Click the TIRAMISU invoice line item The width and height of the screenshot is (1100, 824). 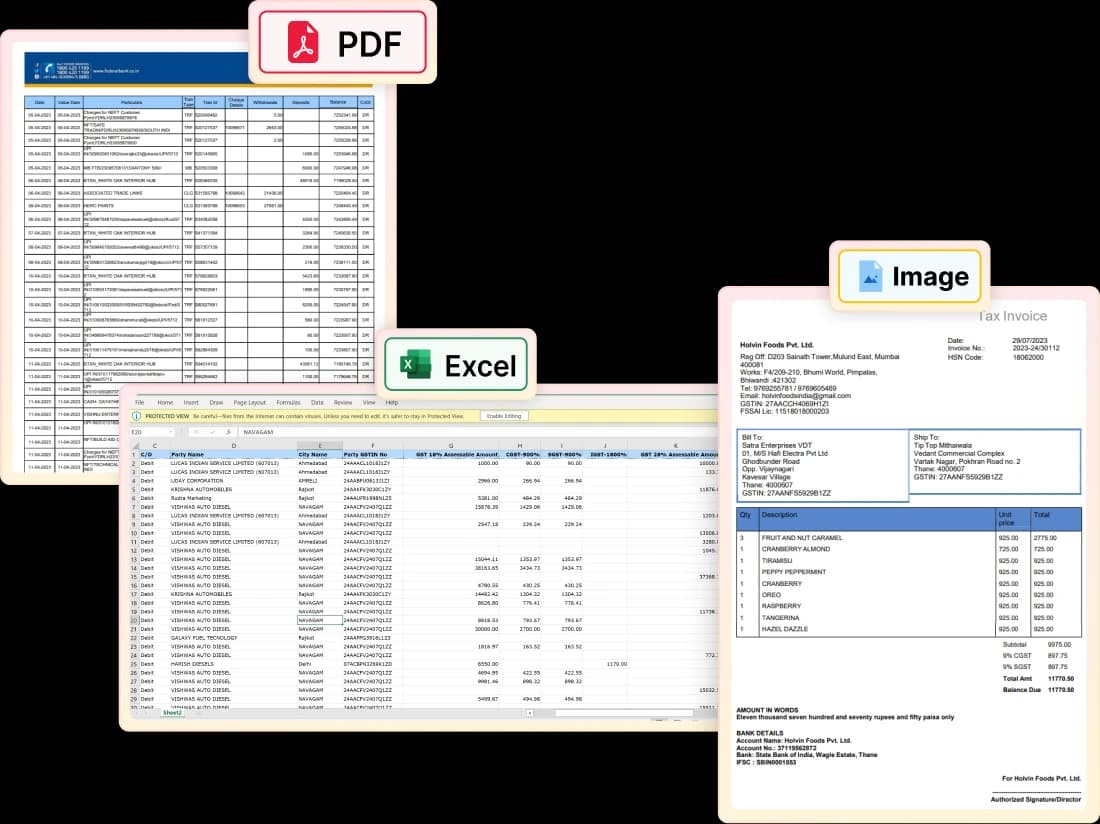(777, 561)
